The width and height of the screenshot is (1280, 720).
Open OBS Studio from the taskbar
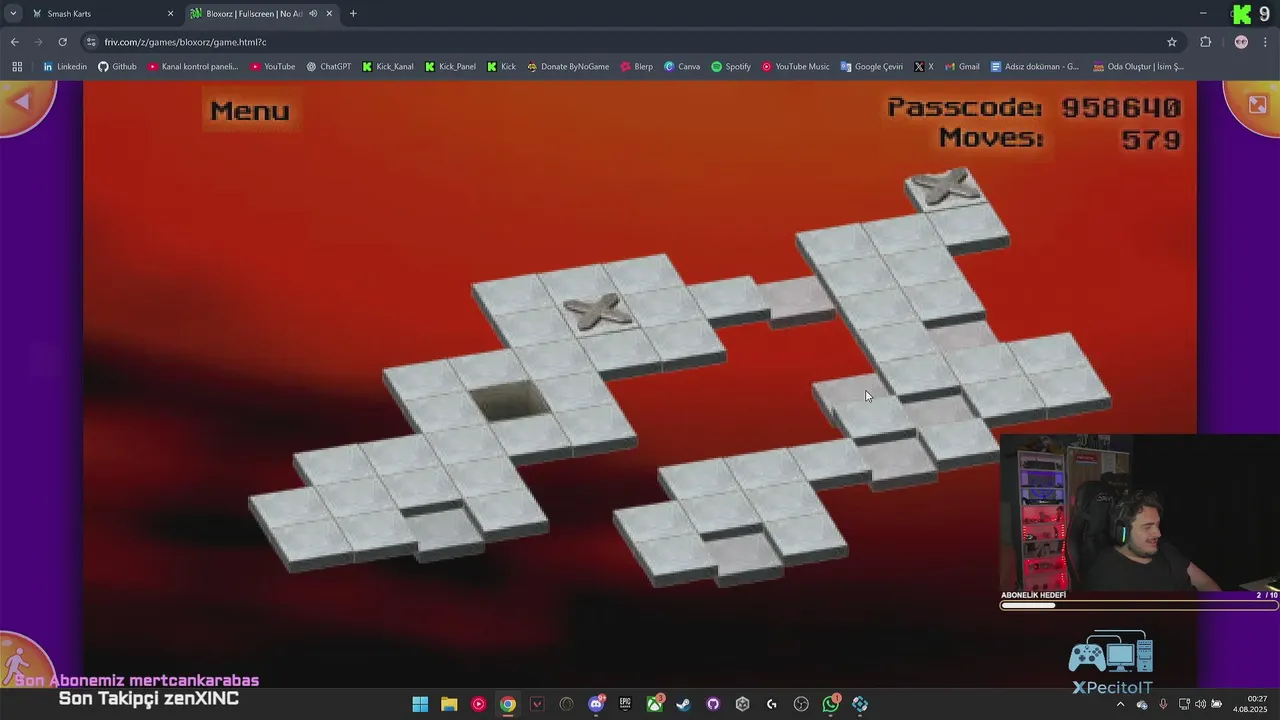coord(801,704)
